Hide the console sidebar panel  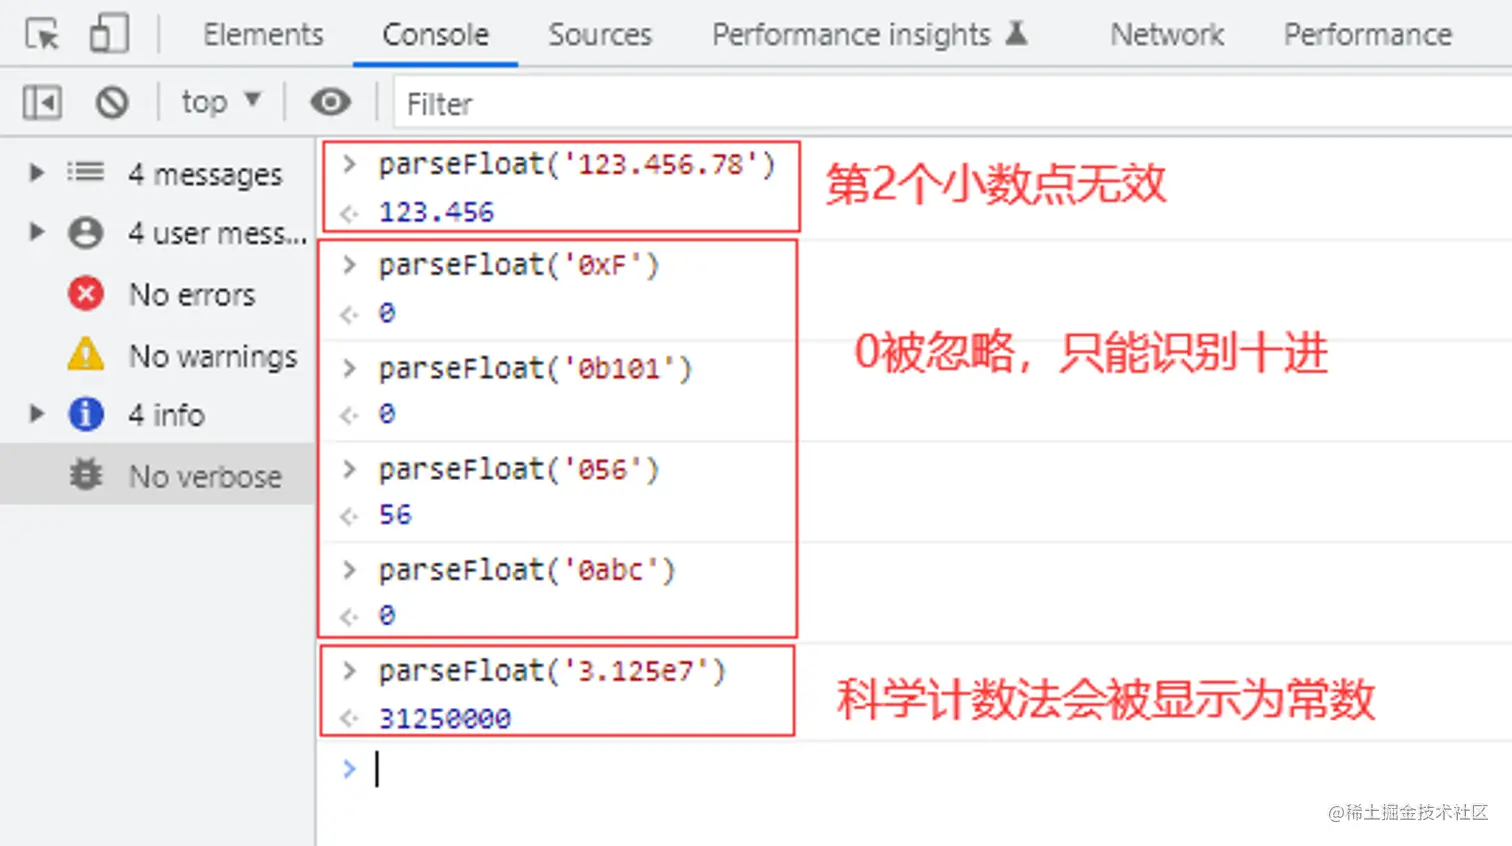pyautogui.click(x=42, y=102)
